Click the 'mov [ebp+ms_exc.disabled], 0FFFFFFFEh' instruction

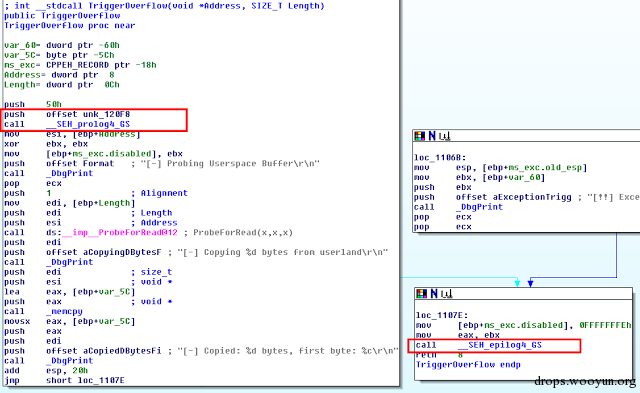click(x=523, y=325)
